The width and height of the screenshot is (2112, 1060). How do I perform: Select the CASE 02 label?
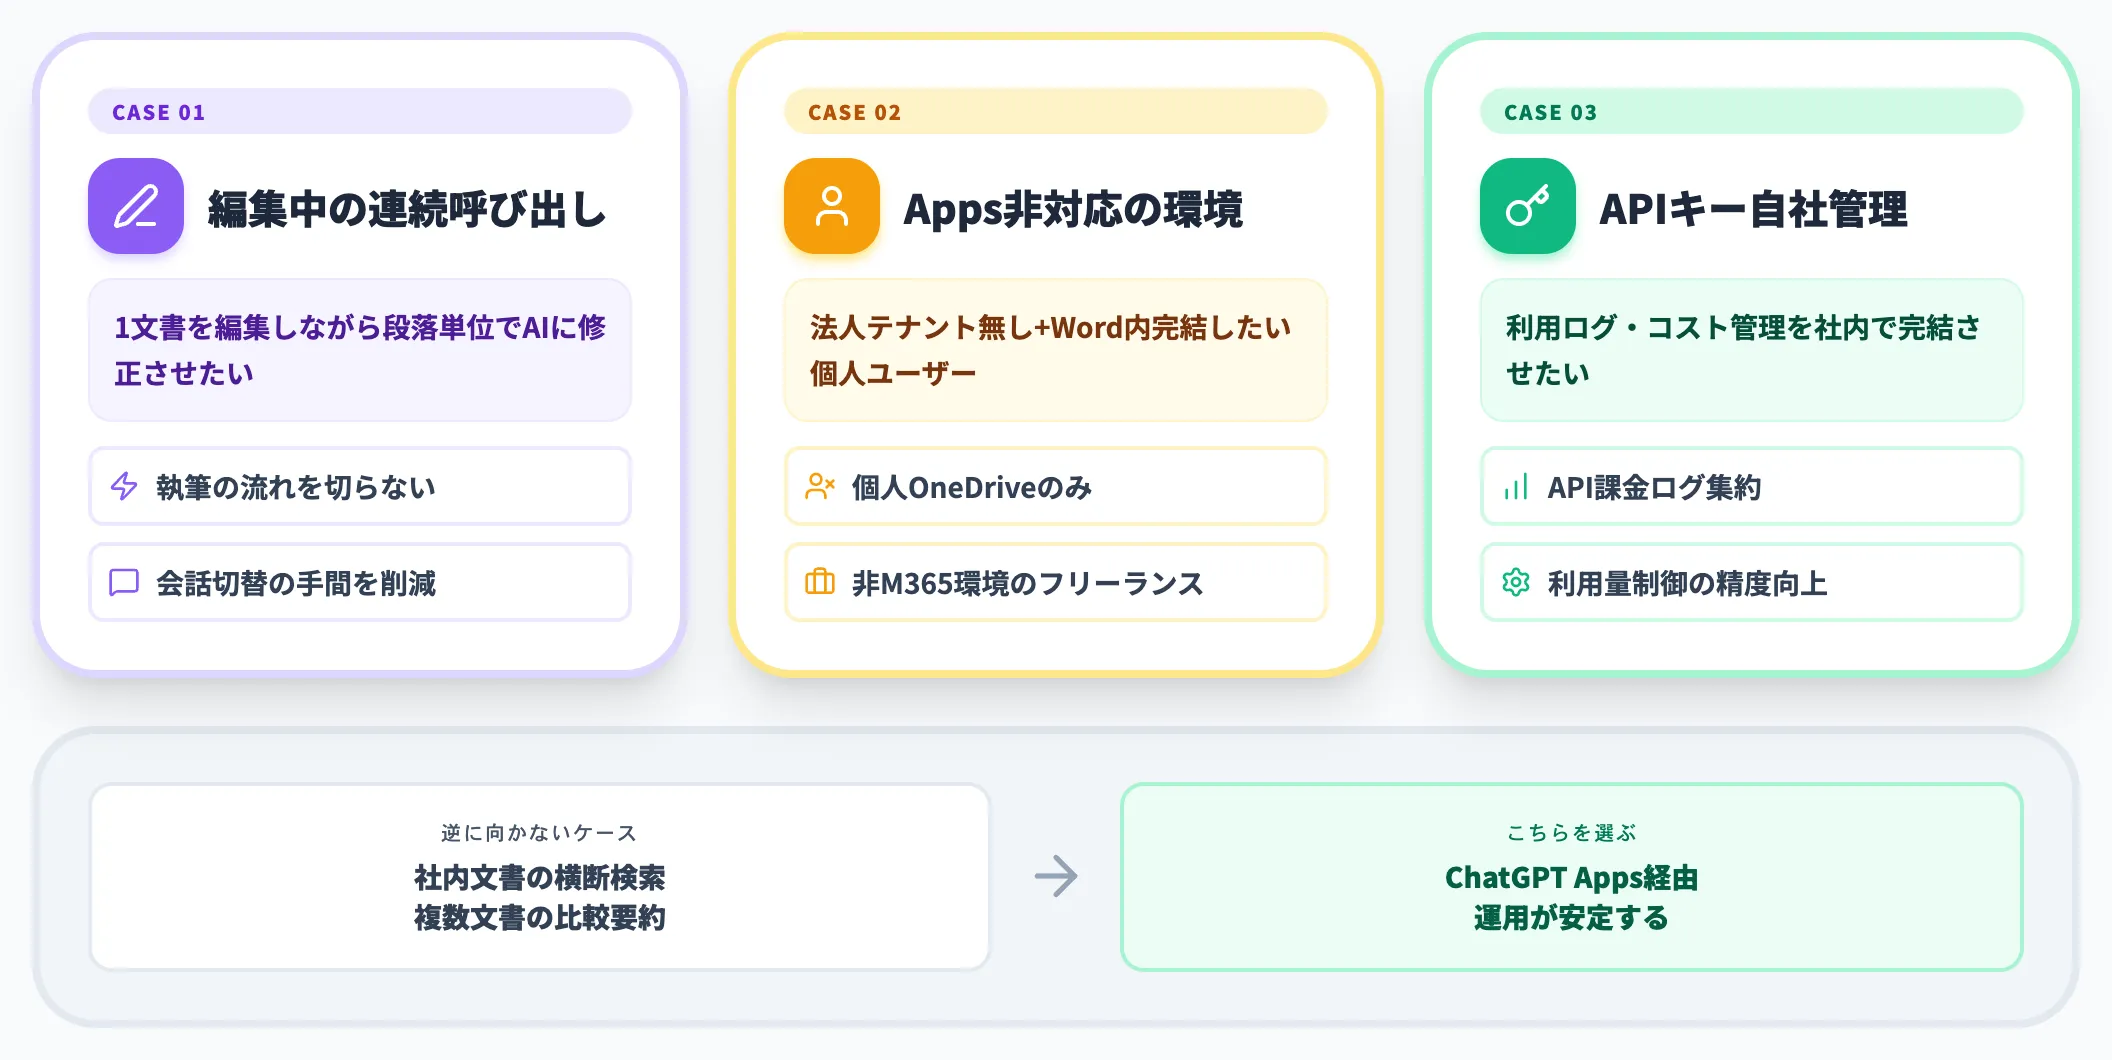click(x=855, y=112)
